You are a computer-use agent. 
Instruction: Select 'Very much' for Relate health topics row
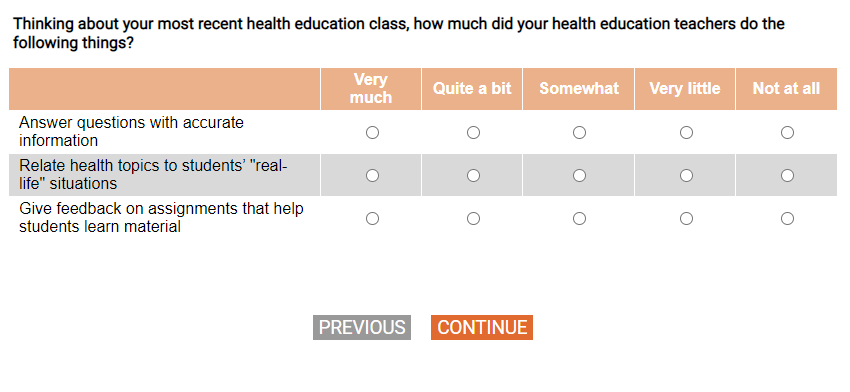(372, 175)
